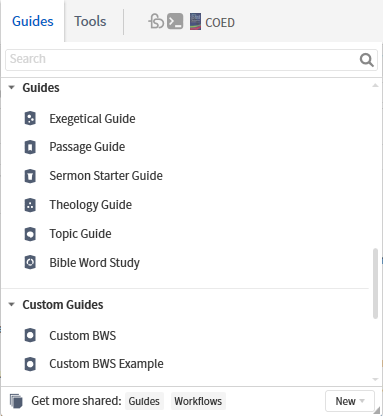Get more shared Guides link
This screenshot has height=416, width=383.
pos(144,401)
